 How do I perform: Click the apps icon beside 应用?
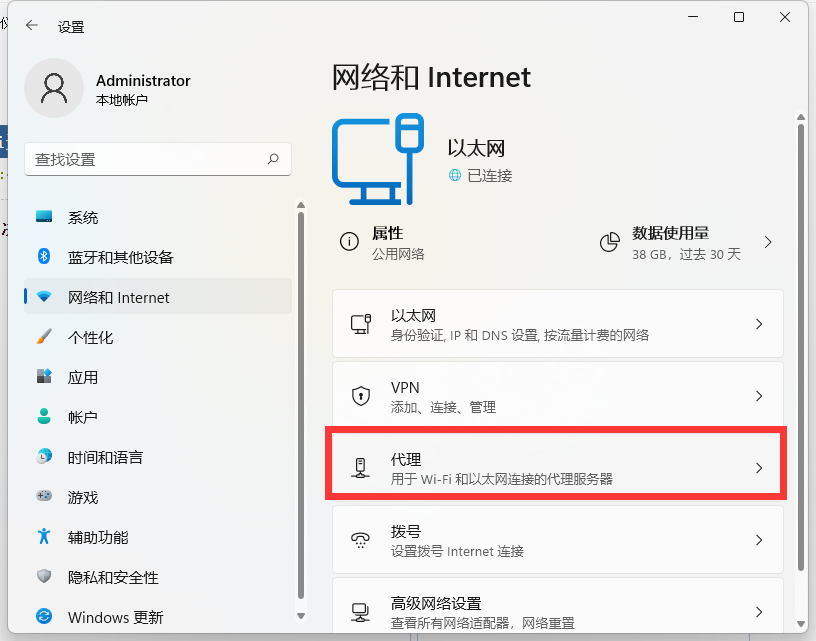point(44,376)
